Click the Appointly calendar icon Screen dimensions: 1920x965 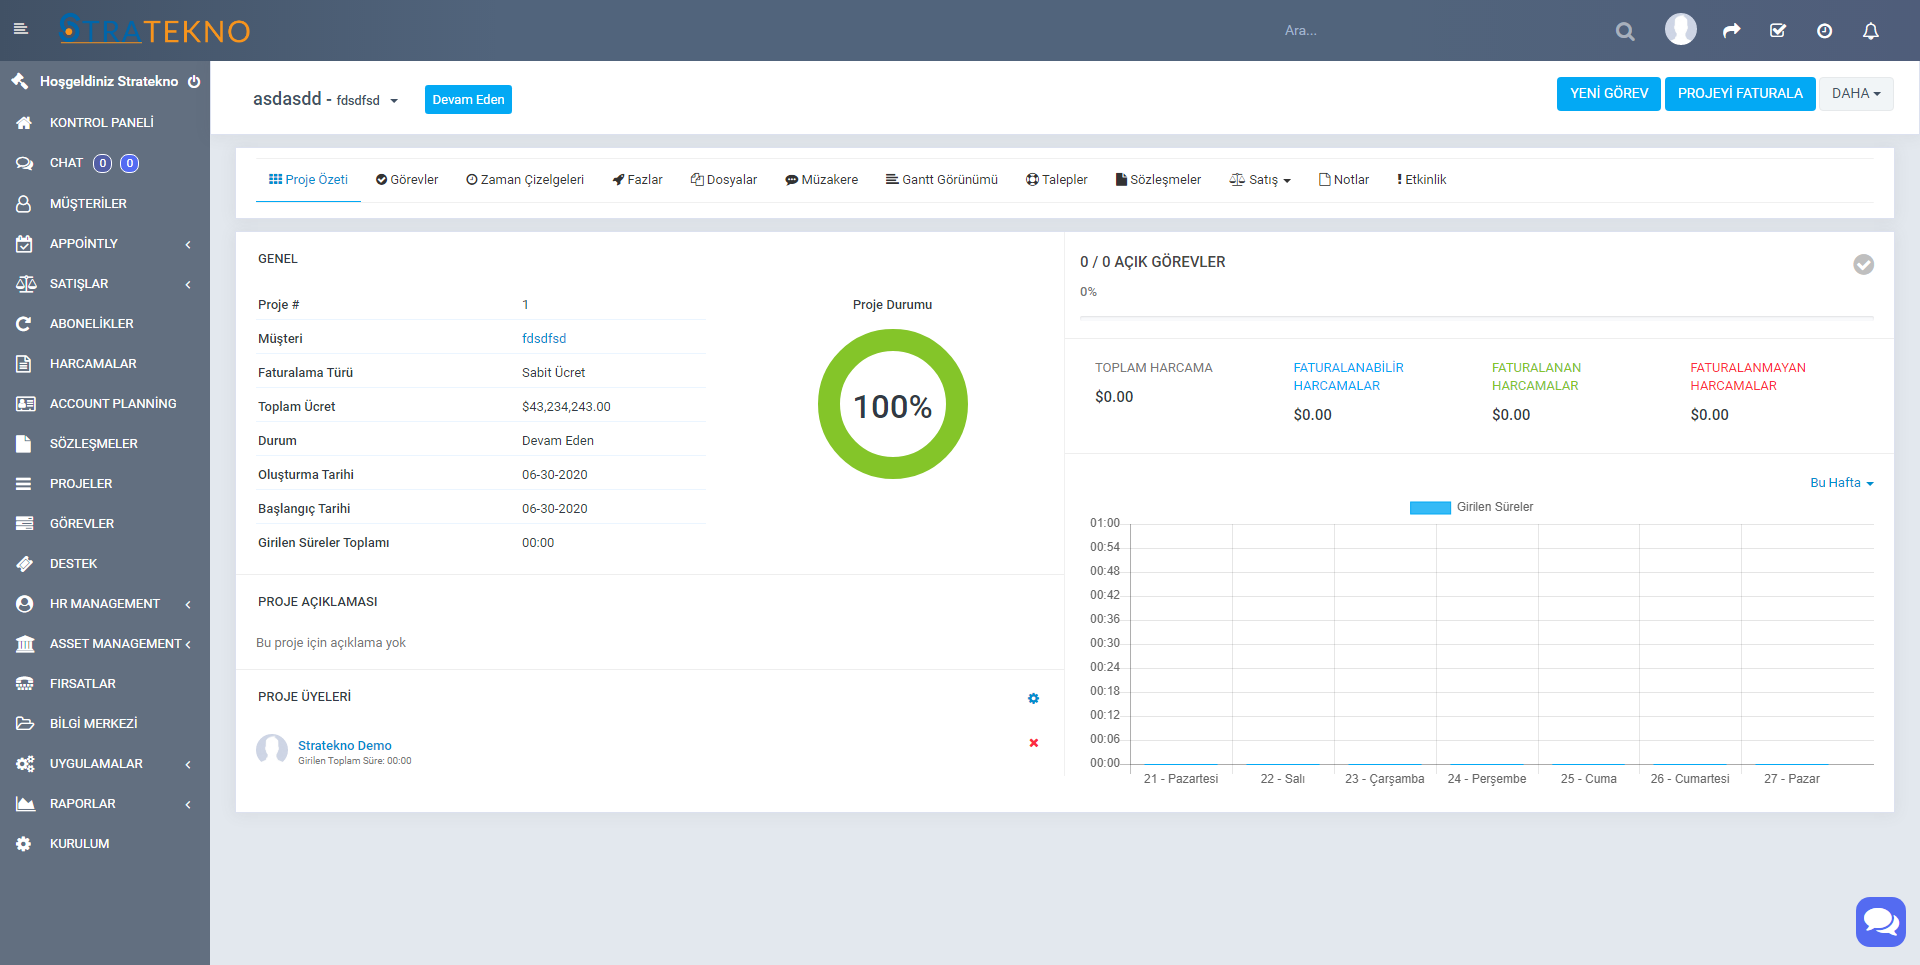coord(25,243)
